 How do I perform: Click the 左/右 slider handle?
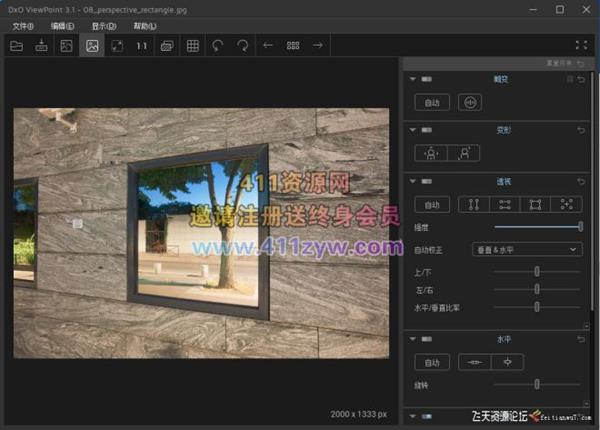pyautogui.click(x=537, y=289)
